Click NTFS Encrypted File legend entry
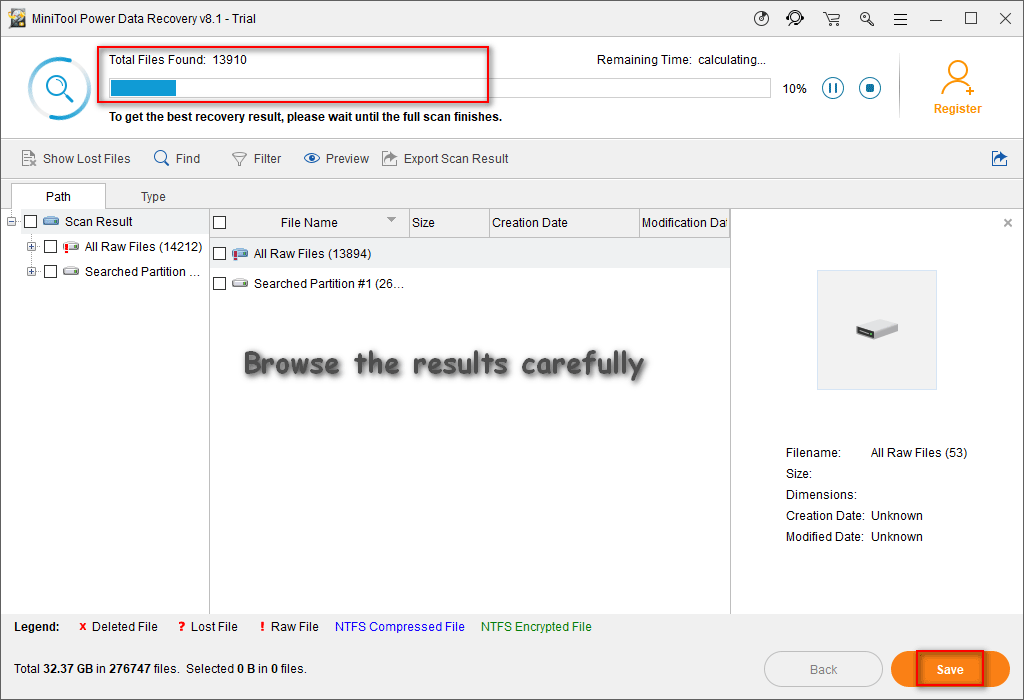The height and width of the screenshot is (700, 1024). [x=536, y=627]
